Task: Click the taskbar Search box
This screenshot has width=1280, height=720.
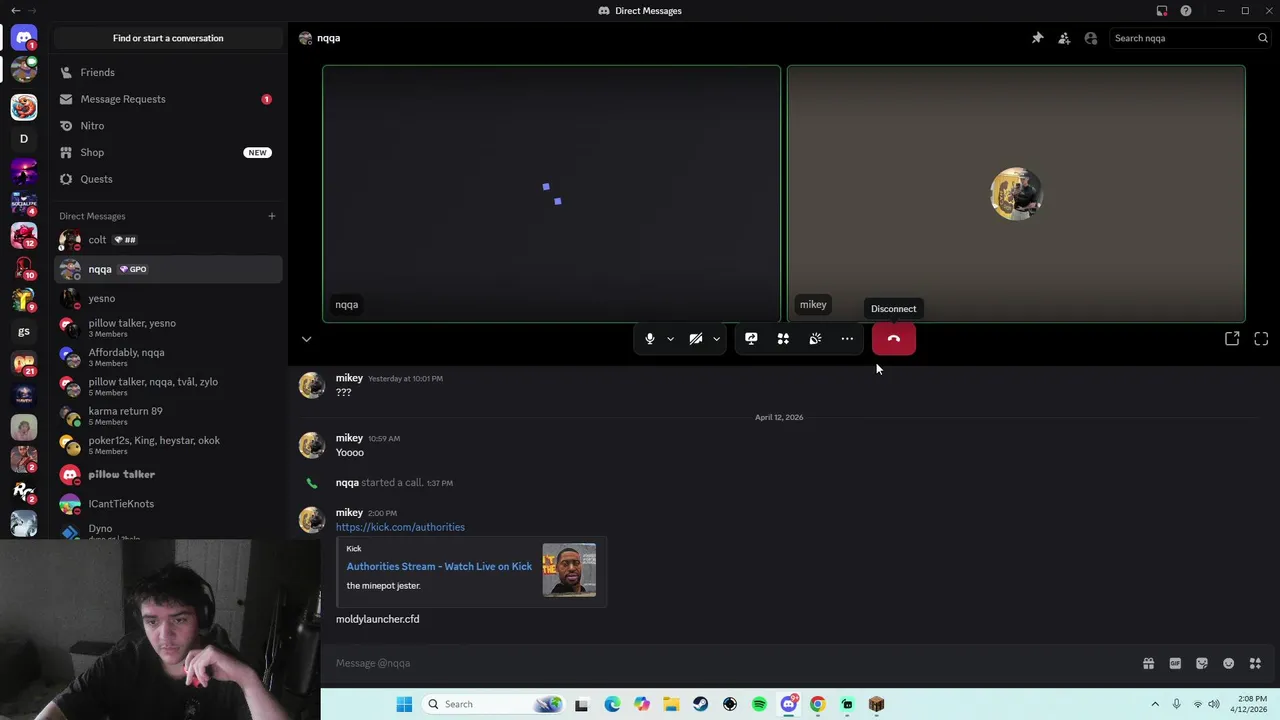Action: [493, 704]
